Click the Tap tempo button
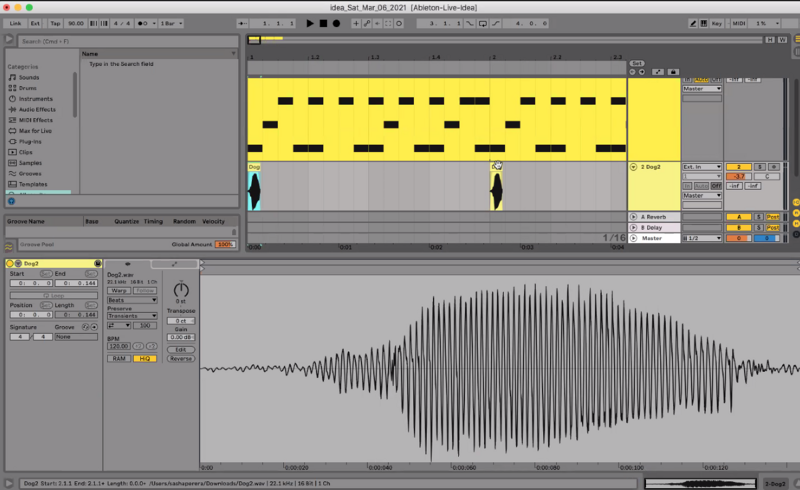800x490 pixels. pyautogui.click(x=55, y=22)
